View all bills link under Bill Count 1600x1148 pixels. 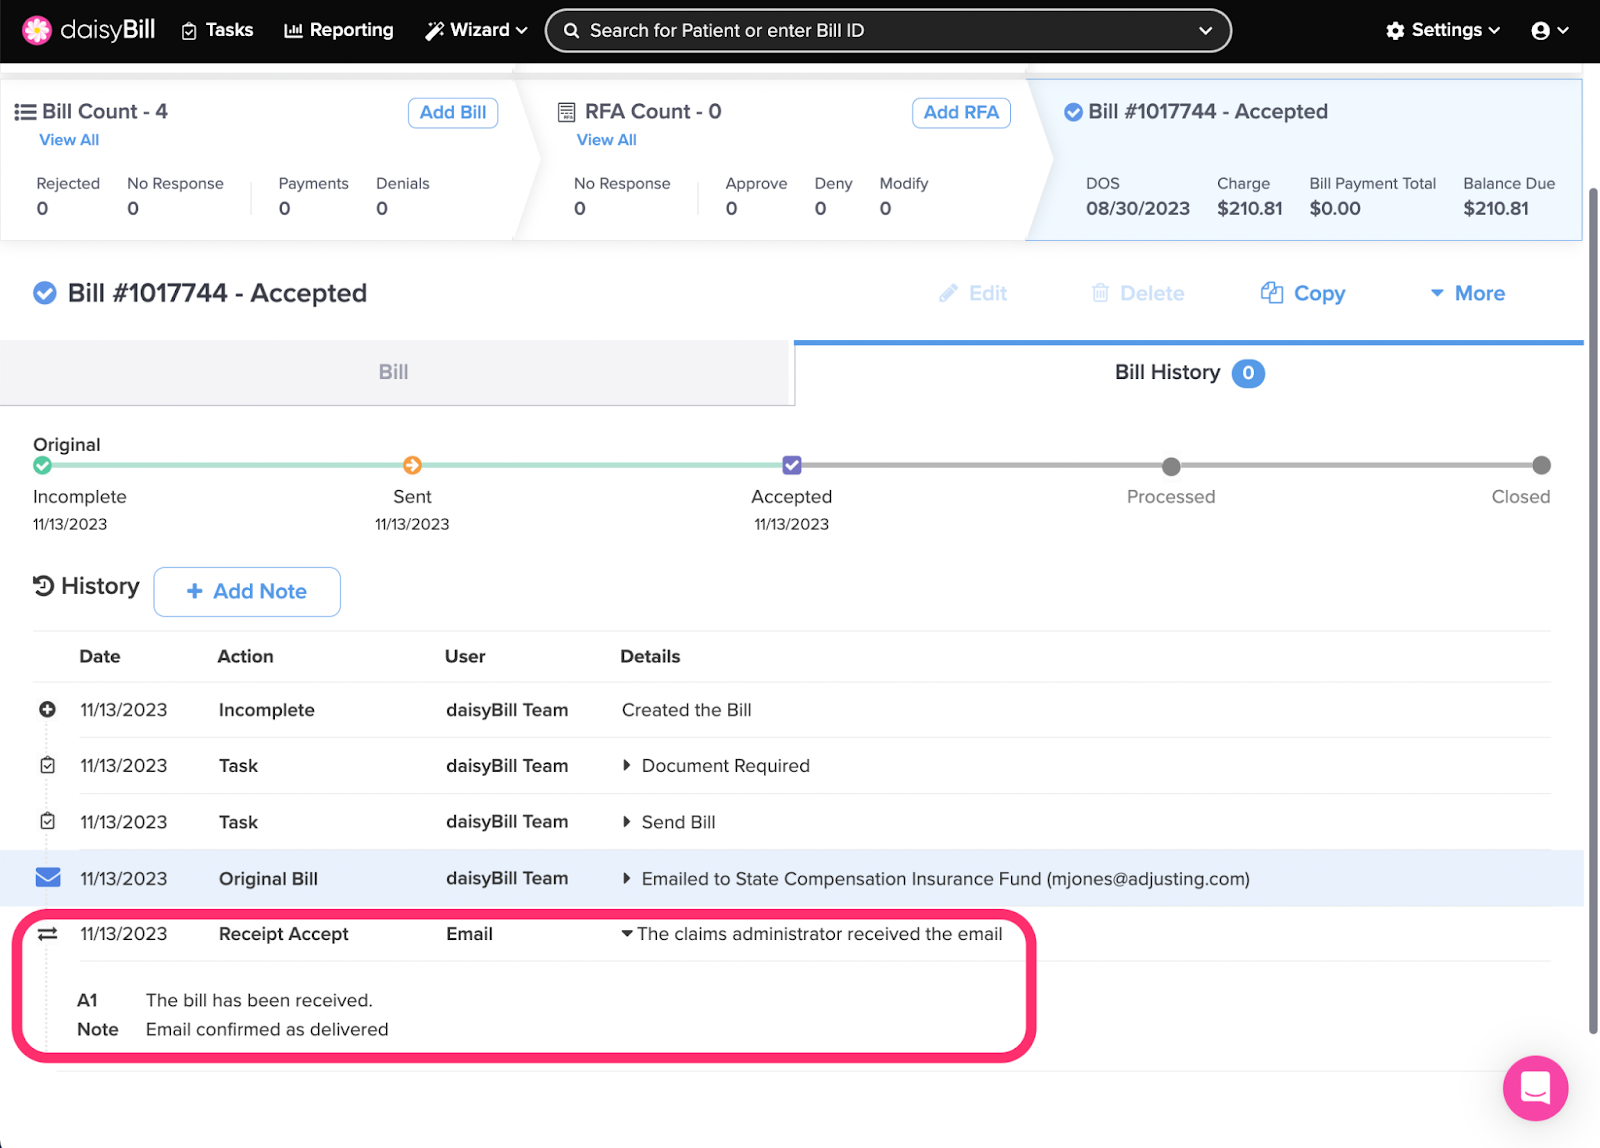click(69, 140)
